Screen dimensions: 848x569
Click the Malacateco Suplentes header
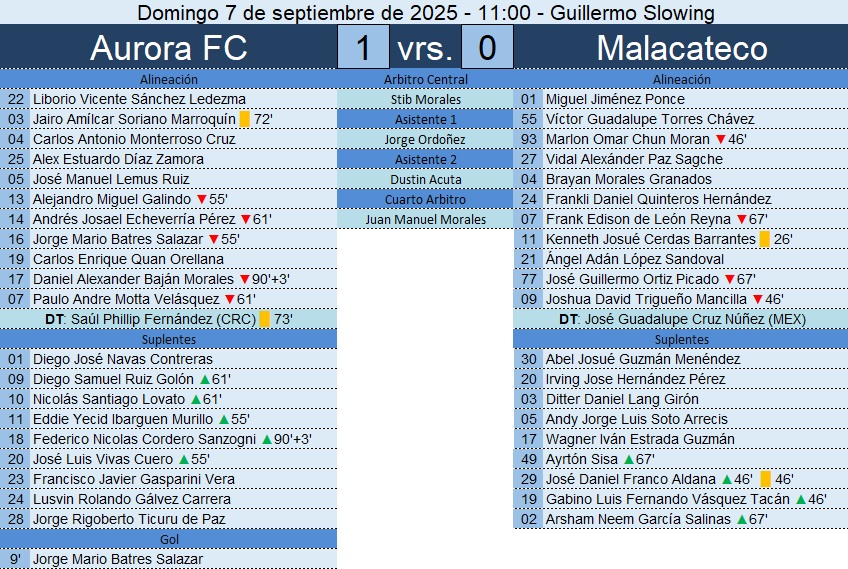point(681,339)
